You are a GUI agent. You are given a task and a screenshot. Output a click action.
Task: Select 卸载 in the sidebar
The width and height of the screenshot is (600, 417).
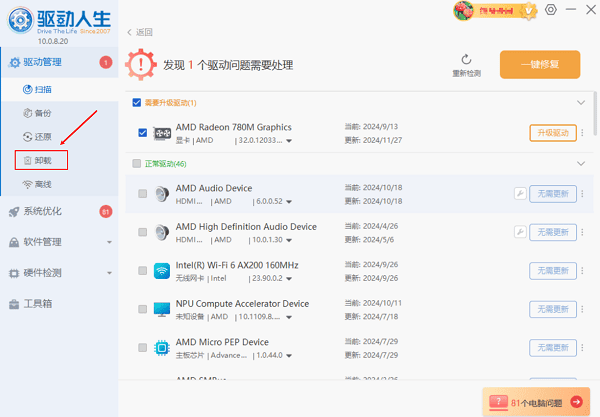pyautogui.click(x=41, y=160)
